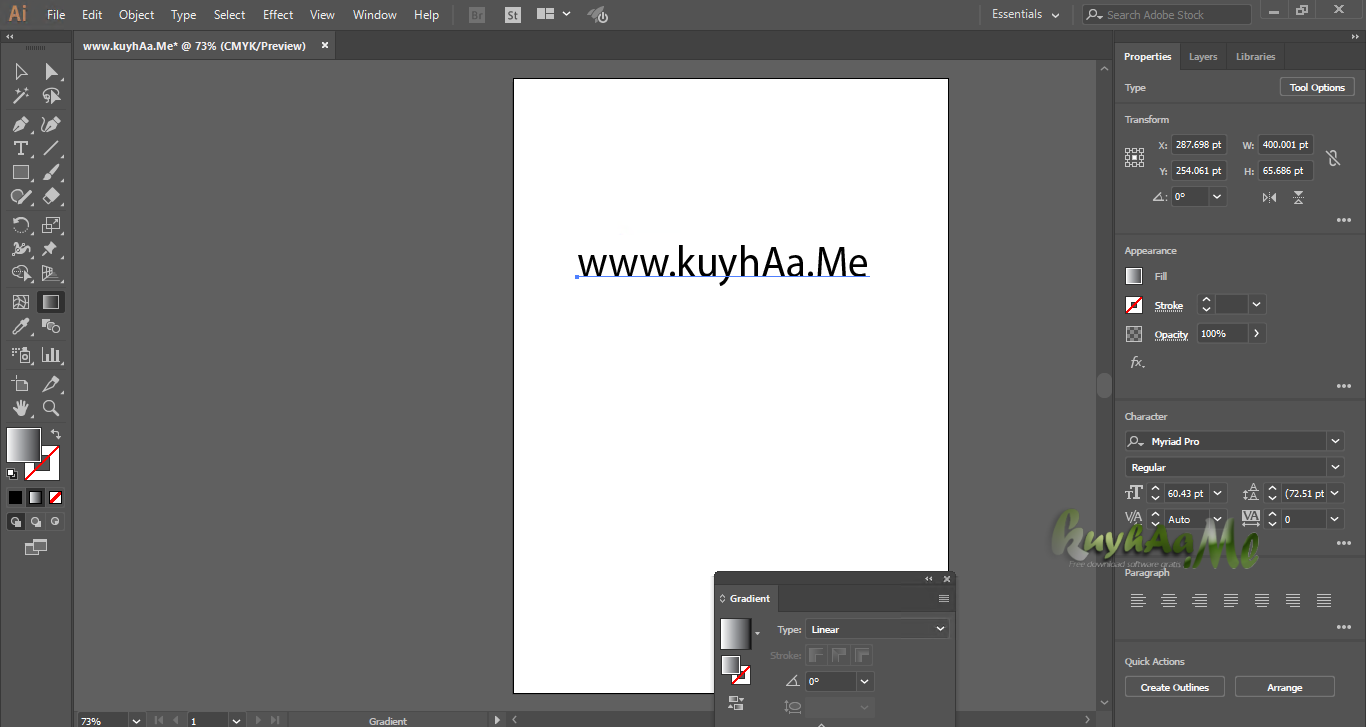Choose the Slice tool
The width and height of the screenshot is (1366, 727).
coord(51,384)
